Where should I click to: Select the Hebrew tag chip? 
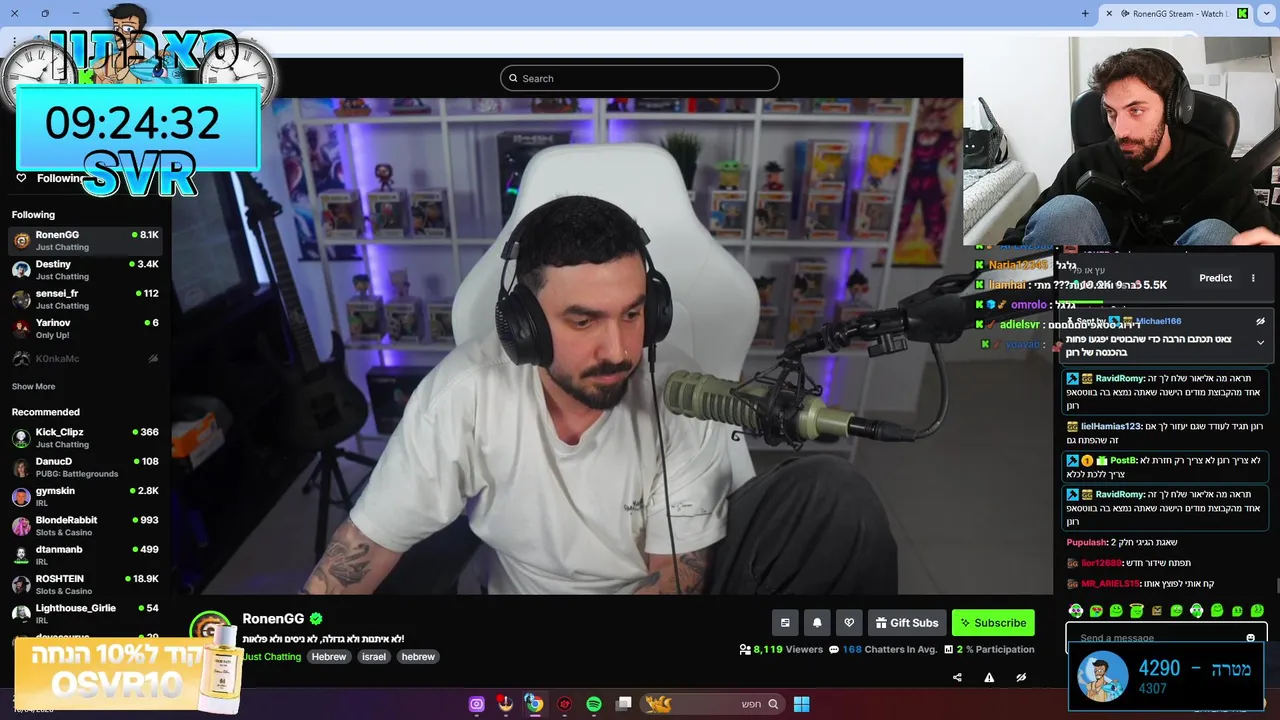[328, 657]
